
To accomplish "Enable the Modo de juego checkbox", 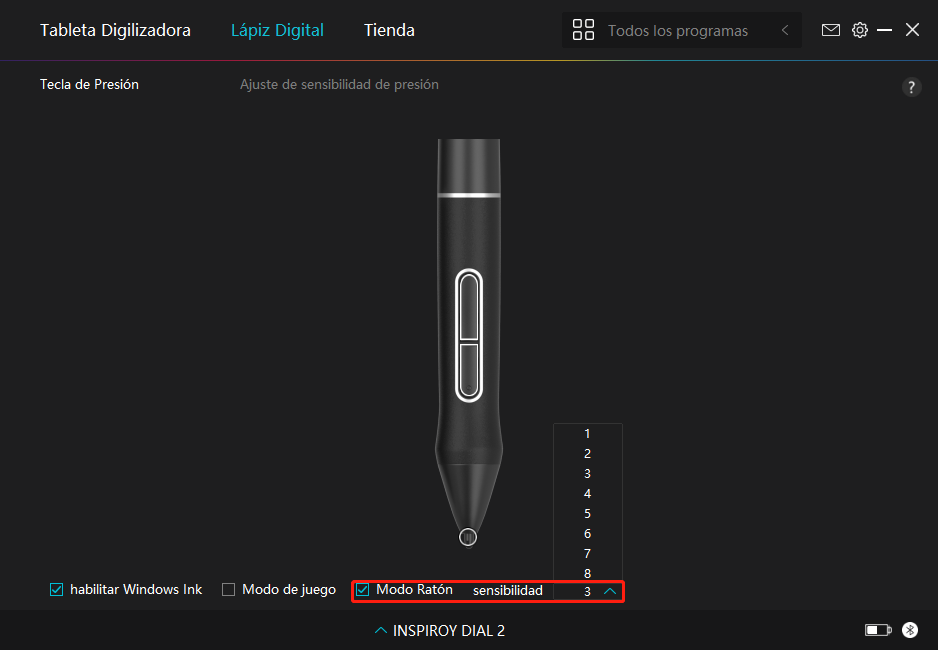I will tap(229, 590).
